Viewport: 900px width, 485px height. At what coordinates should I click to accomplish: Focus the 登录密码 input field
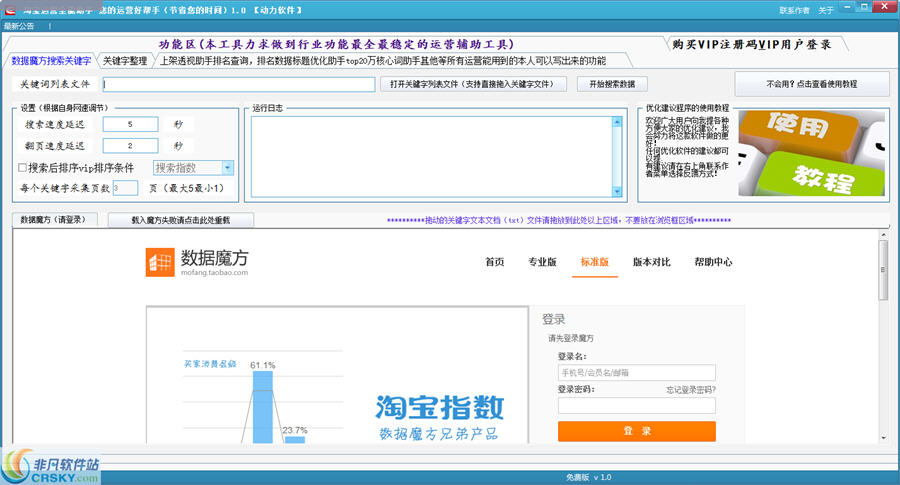pos(637,406)
